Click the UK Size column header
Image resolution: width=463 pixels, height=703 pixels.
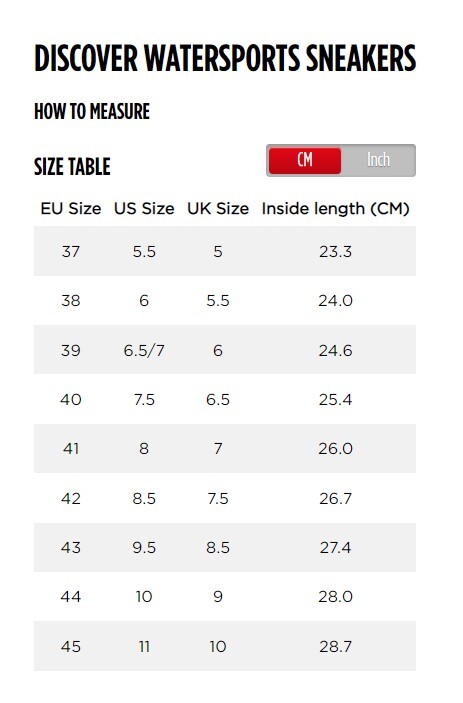coord(218,208)
